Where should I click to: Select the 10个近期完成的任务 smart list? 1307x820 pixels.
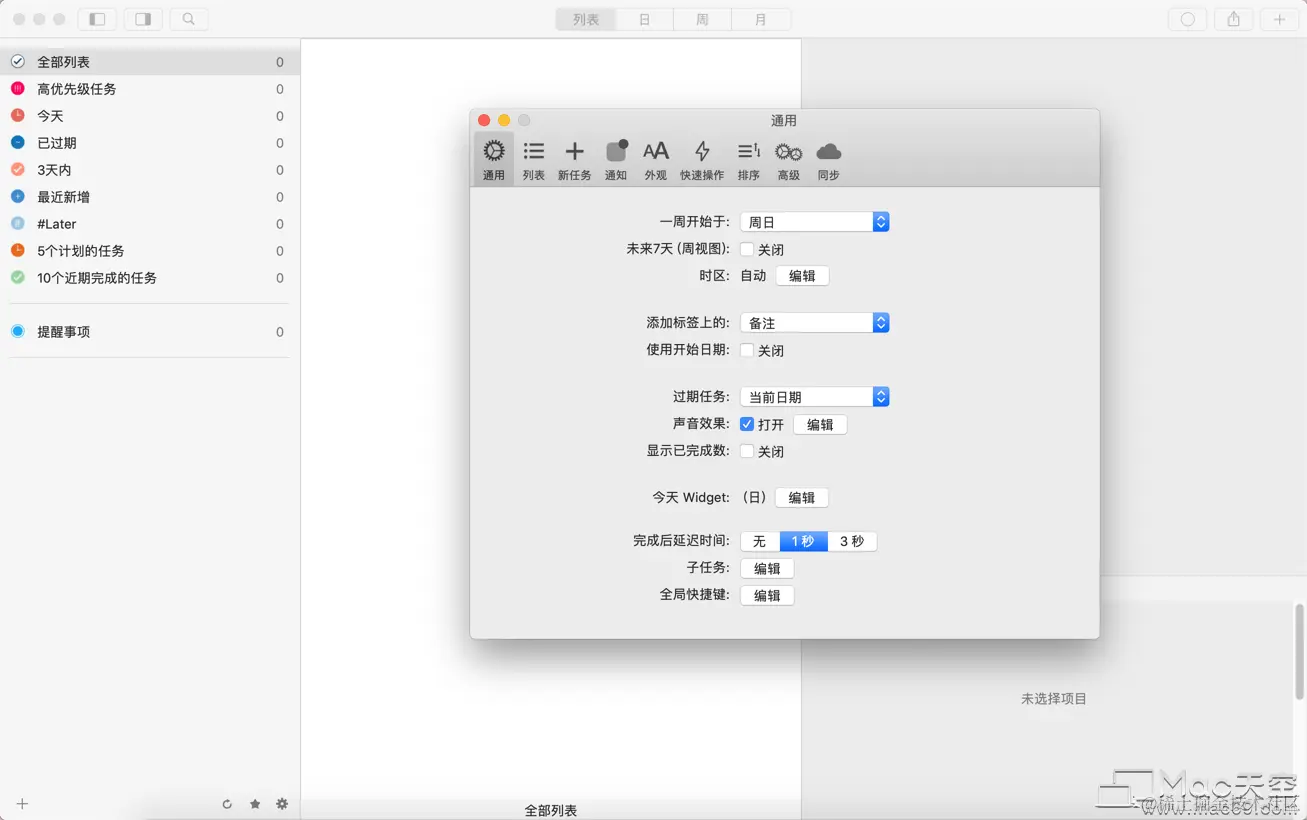pyautogui.click(x=150, y=278)
